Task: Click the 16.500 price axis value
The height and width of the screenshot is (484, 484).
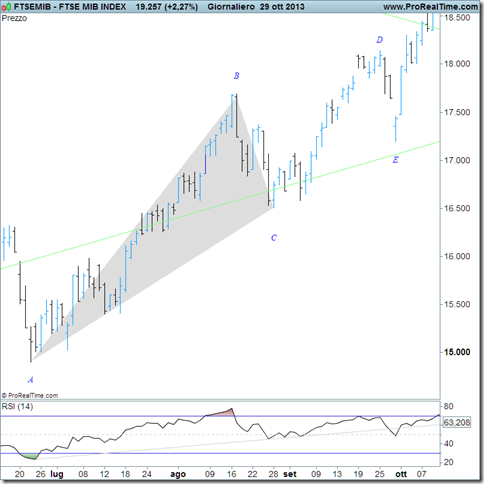Action: (x=457, y=208)
